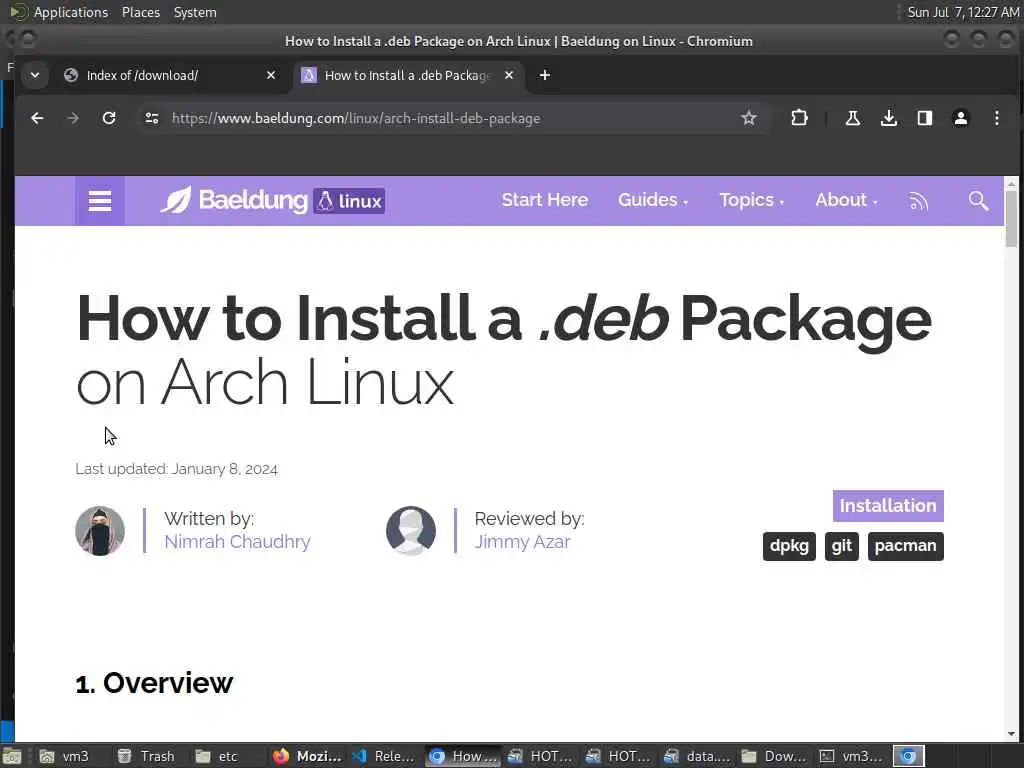Open the Extensions puzzle icon

(x=799, y=118)
